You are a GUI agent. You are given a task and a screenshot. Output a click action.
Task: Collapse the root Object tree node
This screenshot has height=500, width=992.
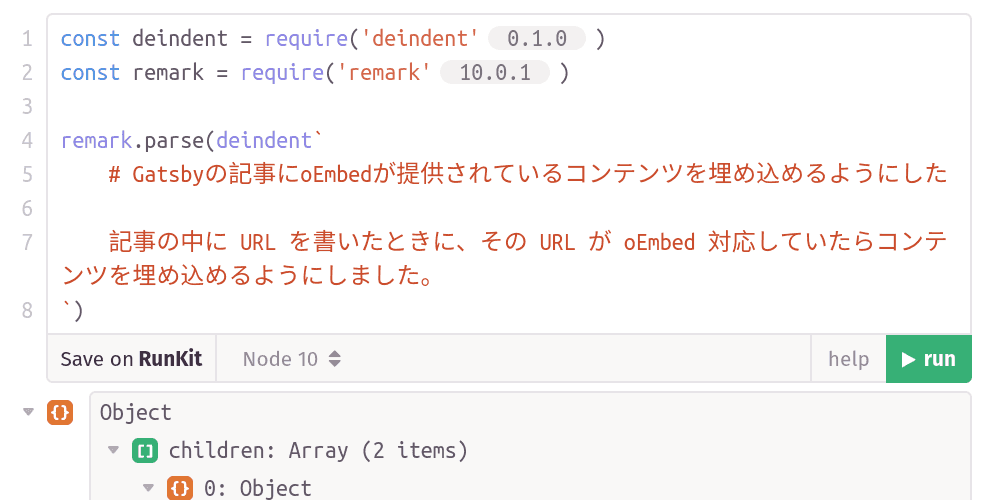28,411
